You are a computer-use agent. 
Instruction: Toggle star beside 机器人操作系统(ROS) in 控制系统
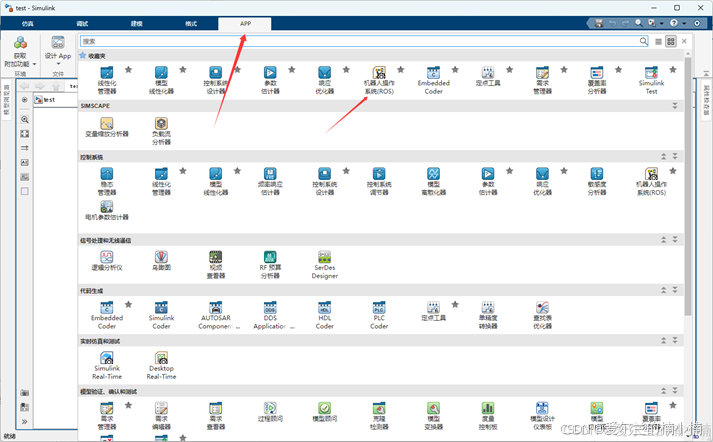pos(673,171)
